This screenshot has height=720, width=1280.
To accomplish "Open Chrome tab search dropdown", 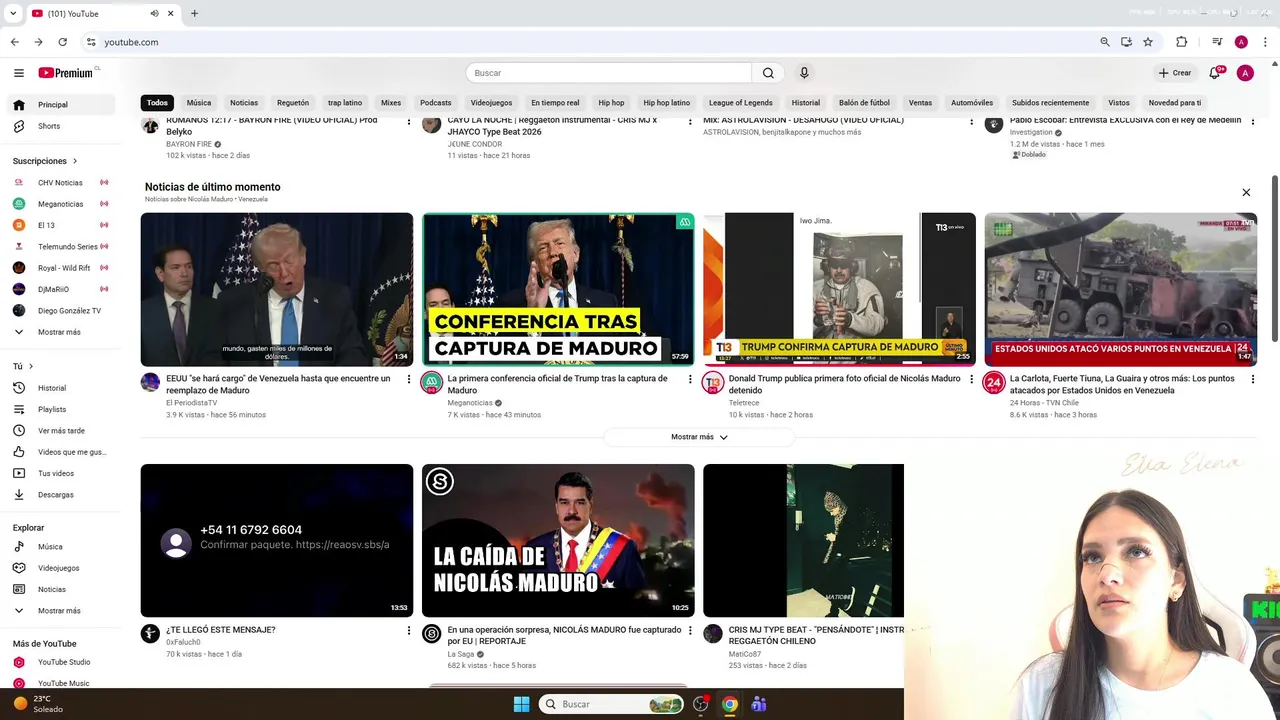I will 13,13.
